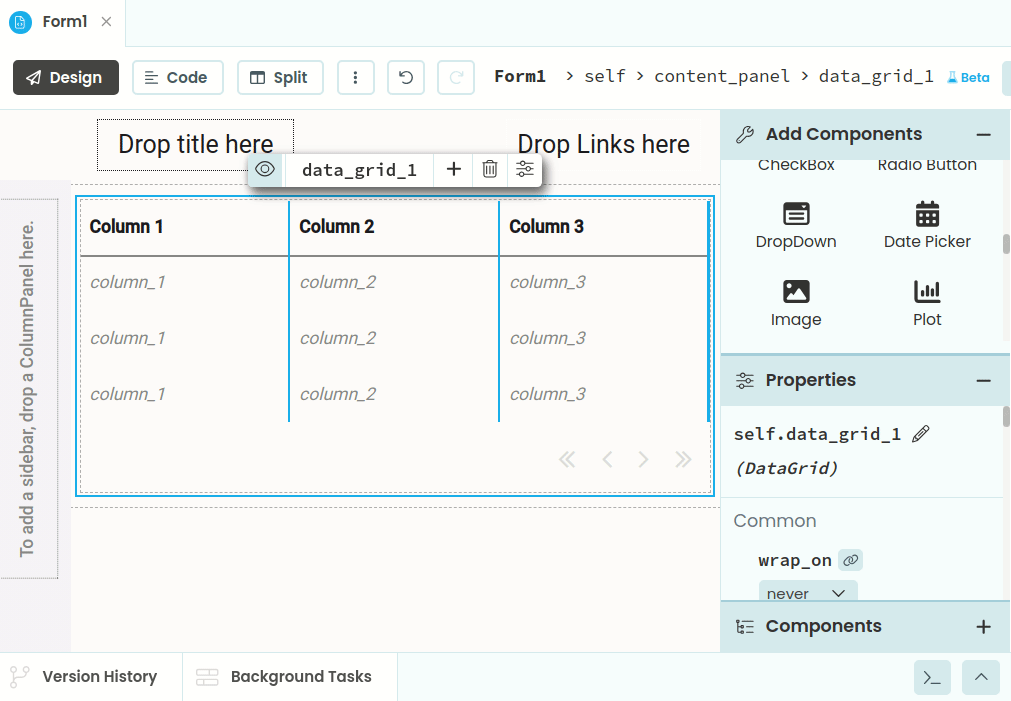Select the Image component icon
This screenshot has width=1011, height=701.
pos(796,292)
